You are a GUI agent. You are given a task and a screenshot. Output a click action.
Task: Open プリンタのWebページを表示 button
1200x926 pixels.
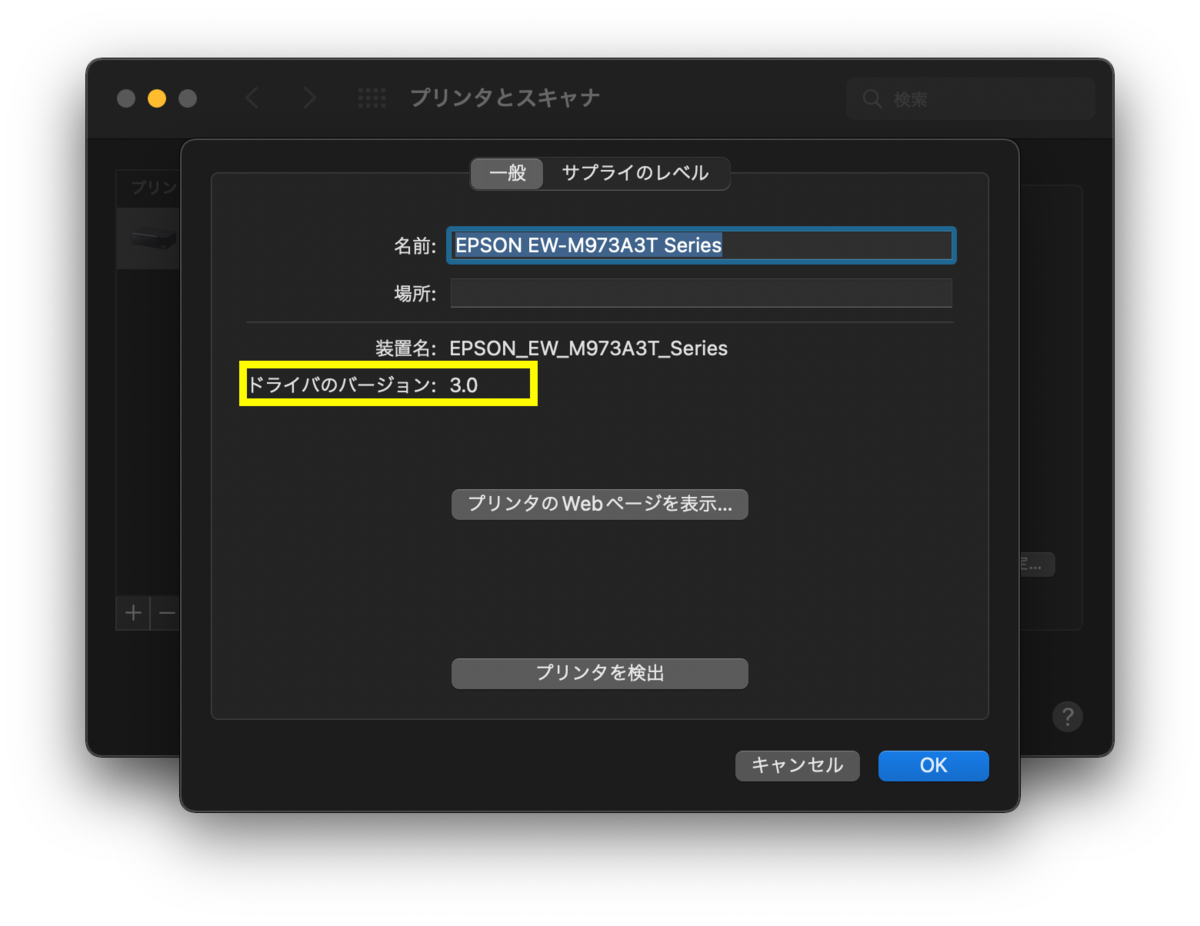(600, 504)
